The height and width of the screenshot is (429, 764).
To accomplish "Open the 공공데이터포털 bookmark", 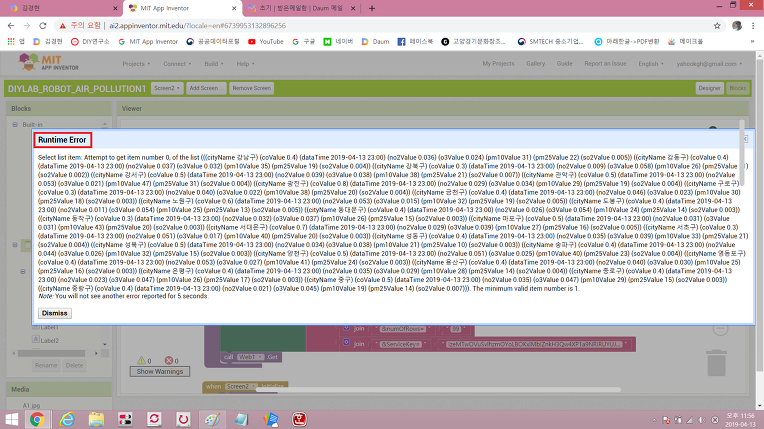I will click(213, 42).
